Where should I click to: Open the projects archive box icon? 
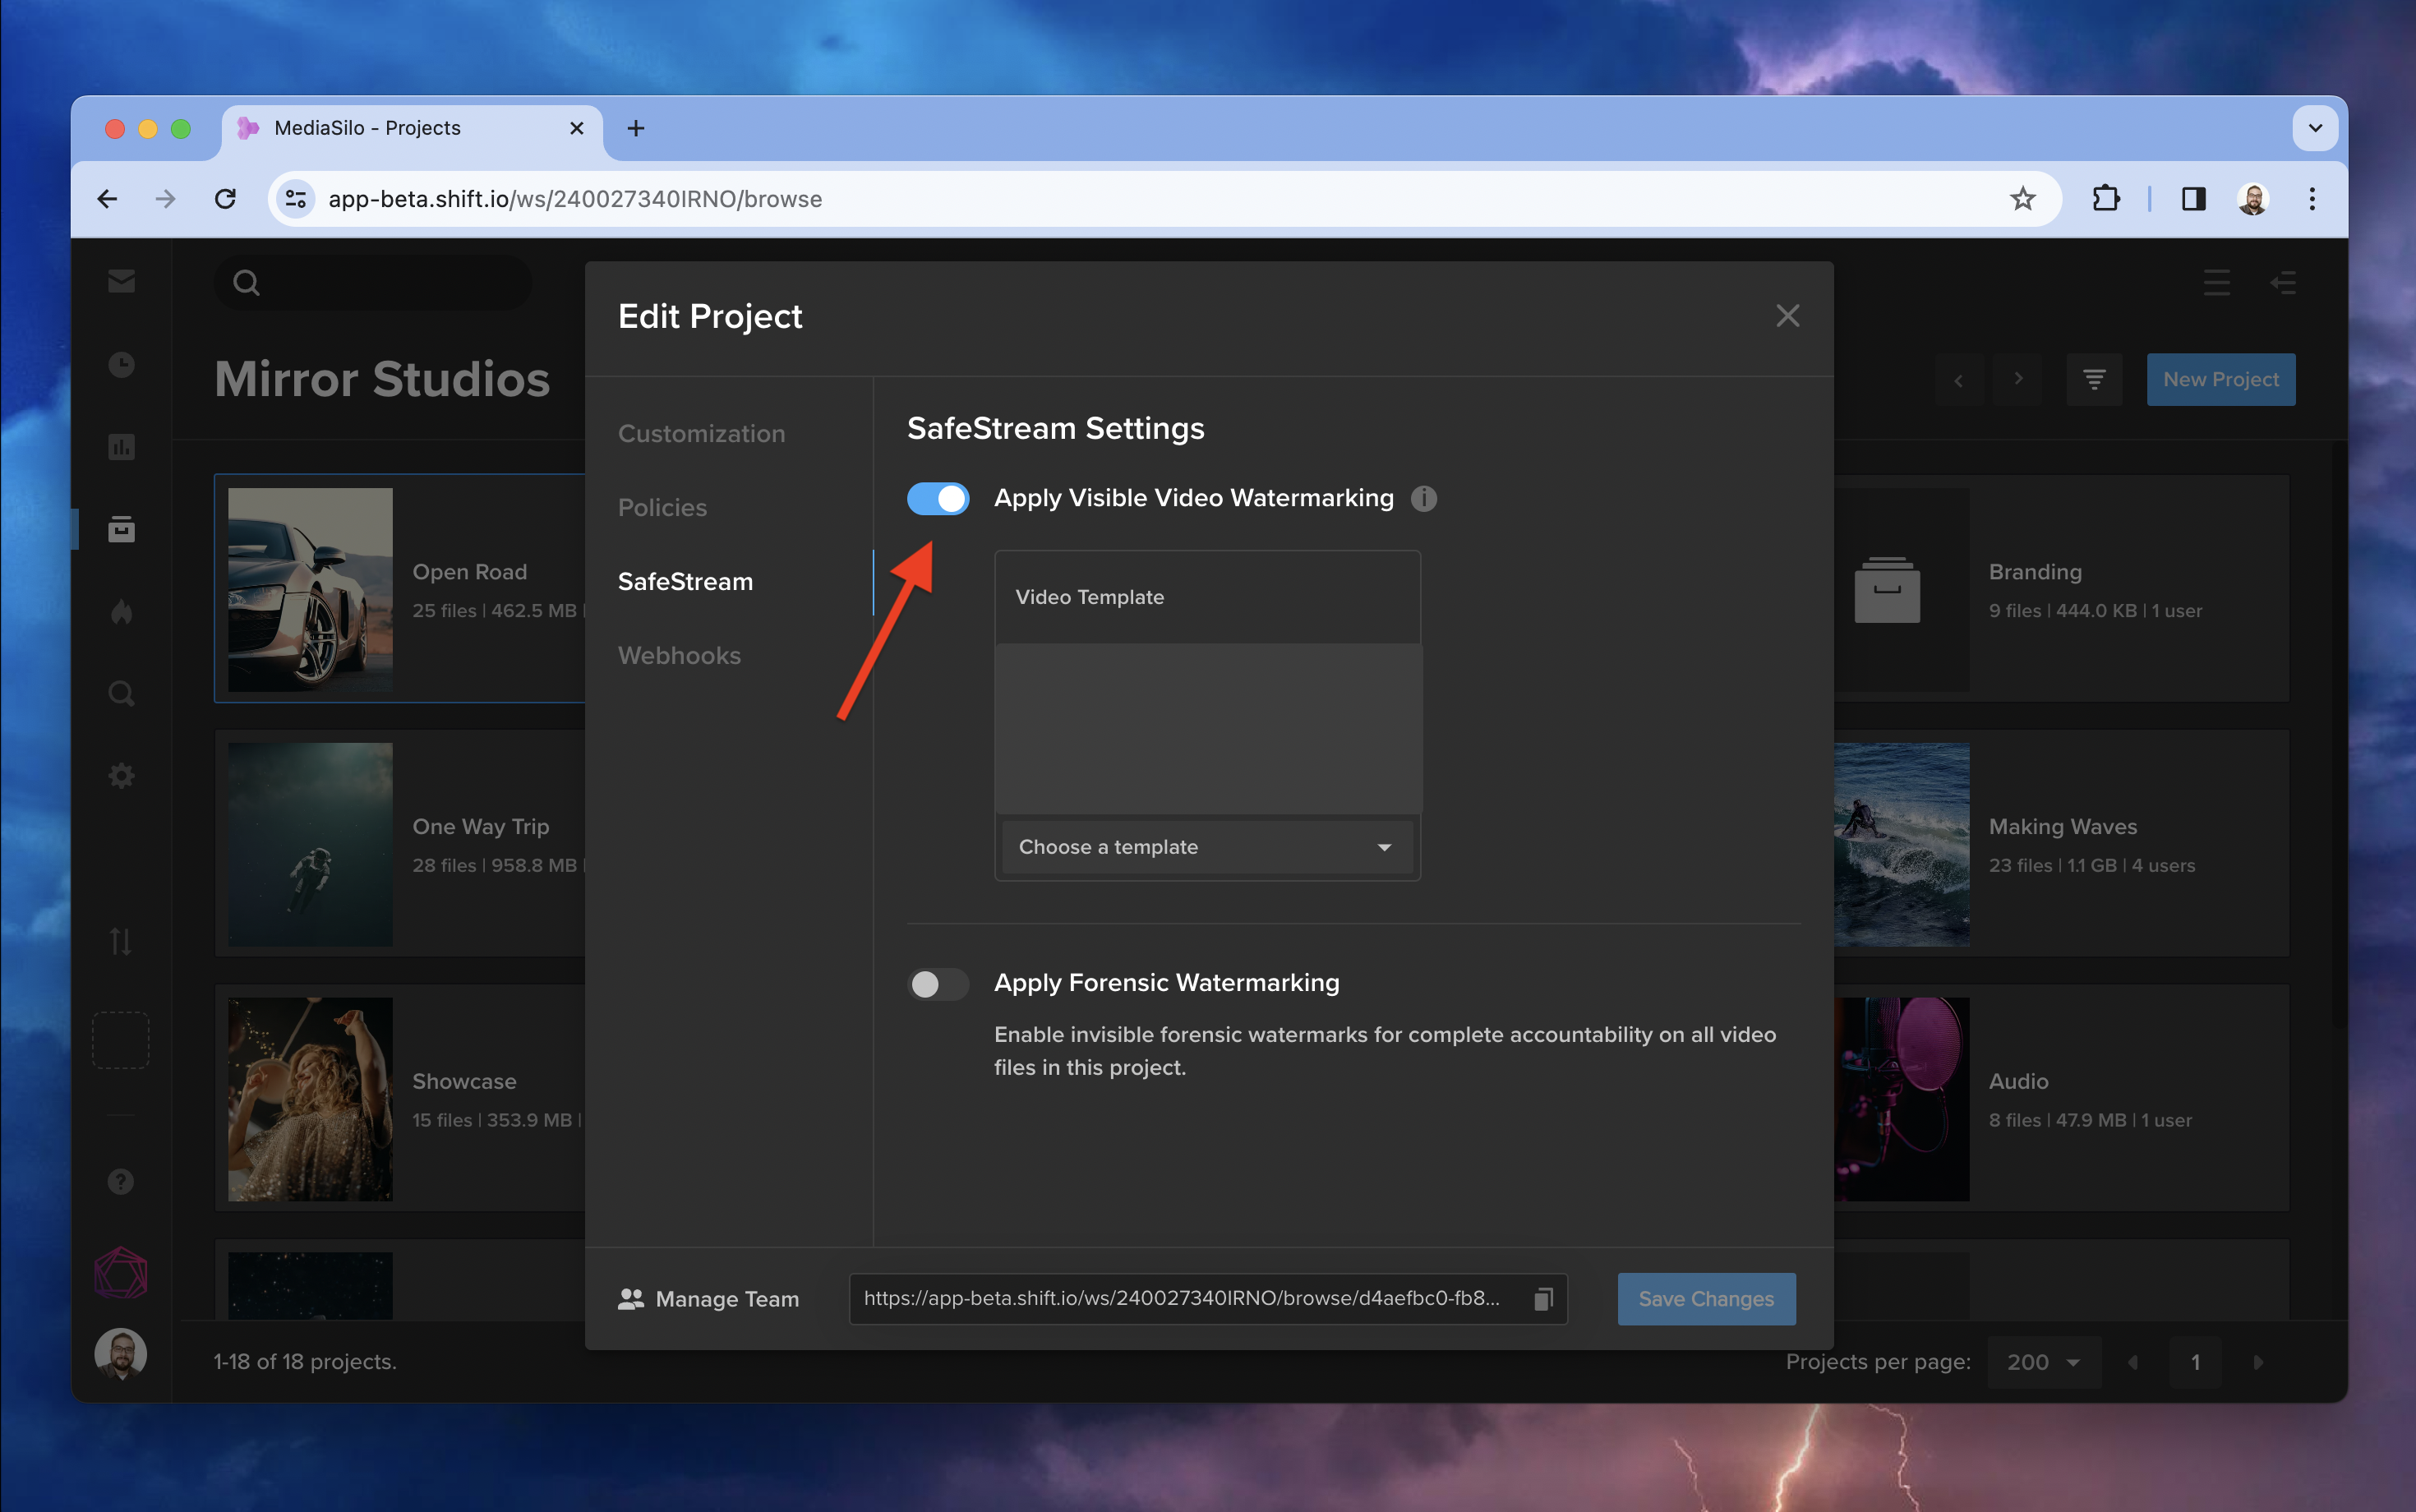121,529
